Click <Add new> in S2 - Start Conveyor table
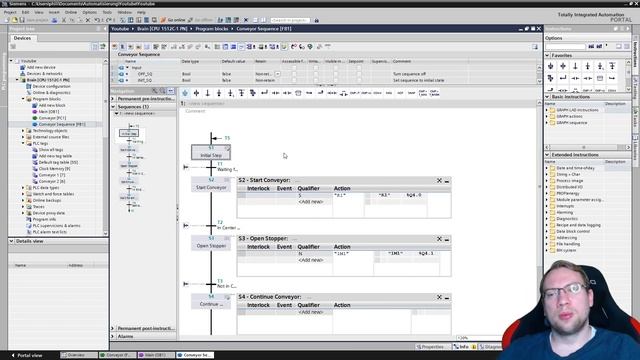The height and width of the screenshot is (360, 640). coord(311,202)
